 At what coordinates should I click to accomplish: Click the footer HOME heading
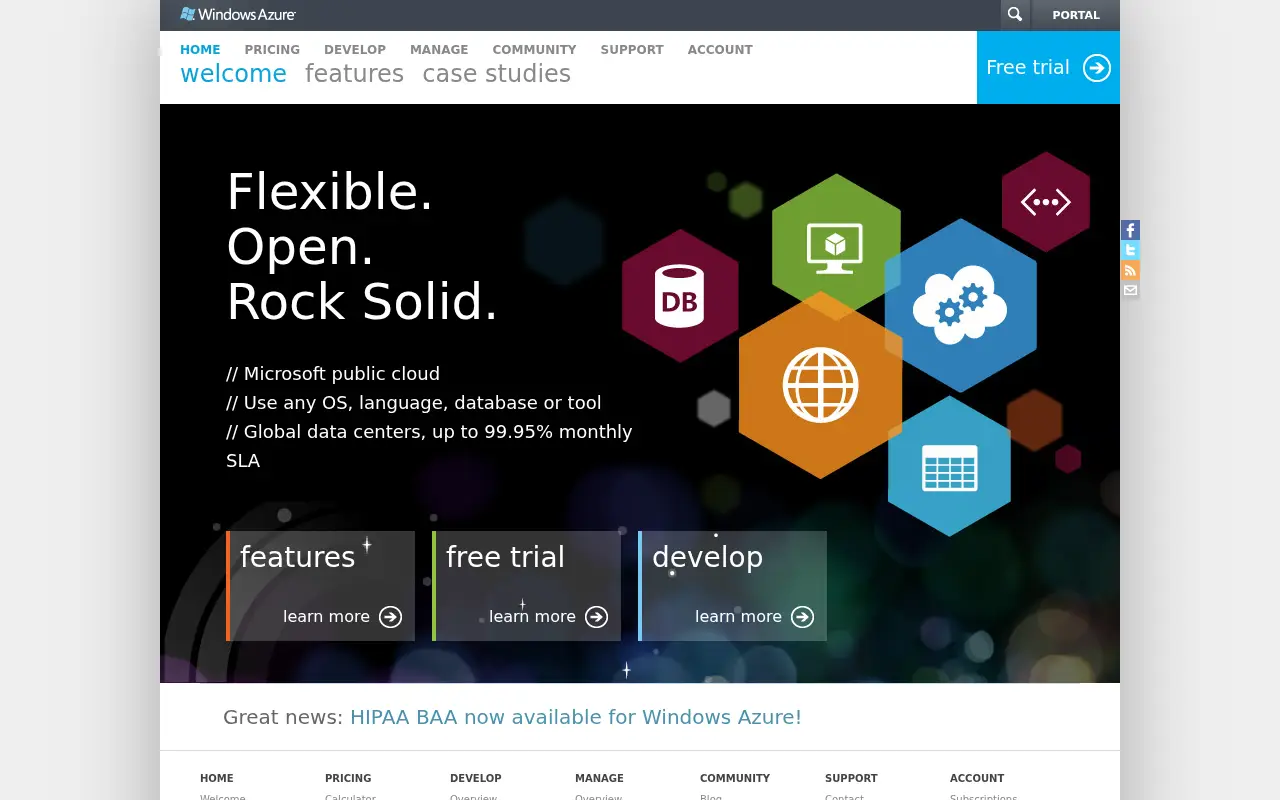(x=217, y=778)
